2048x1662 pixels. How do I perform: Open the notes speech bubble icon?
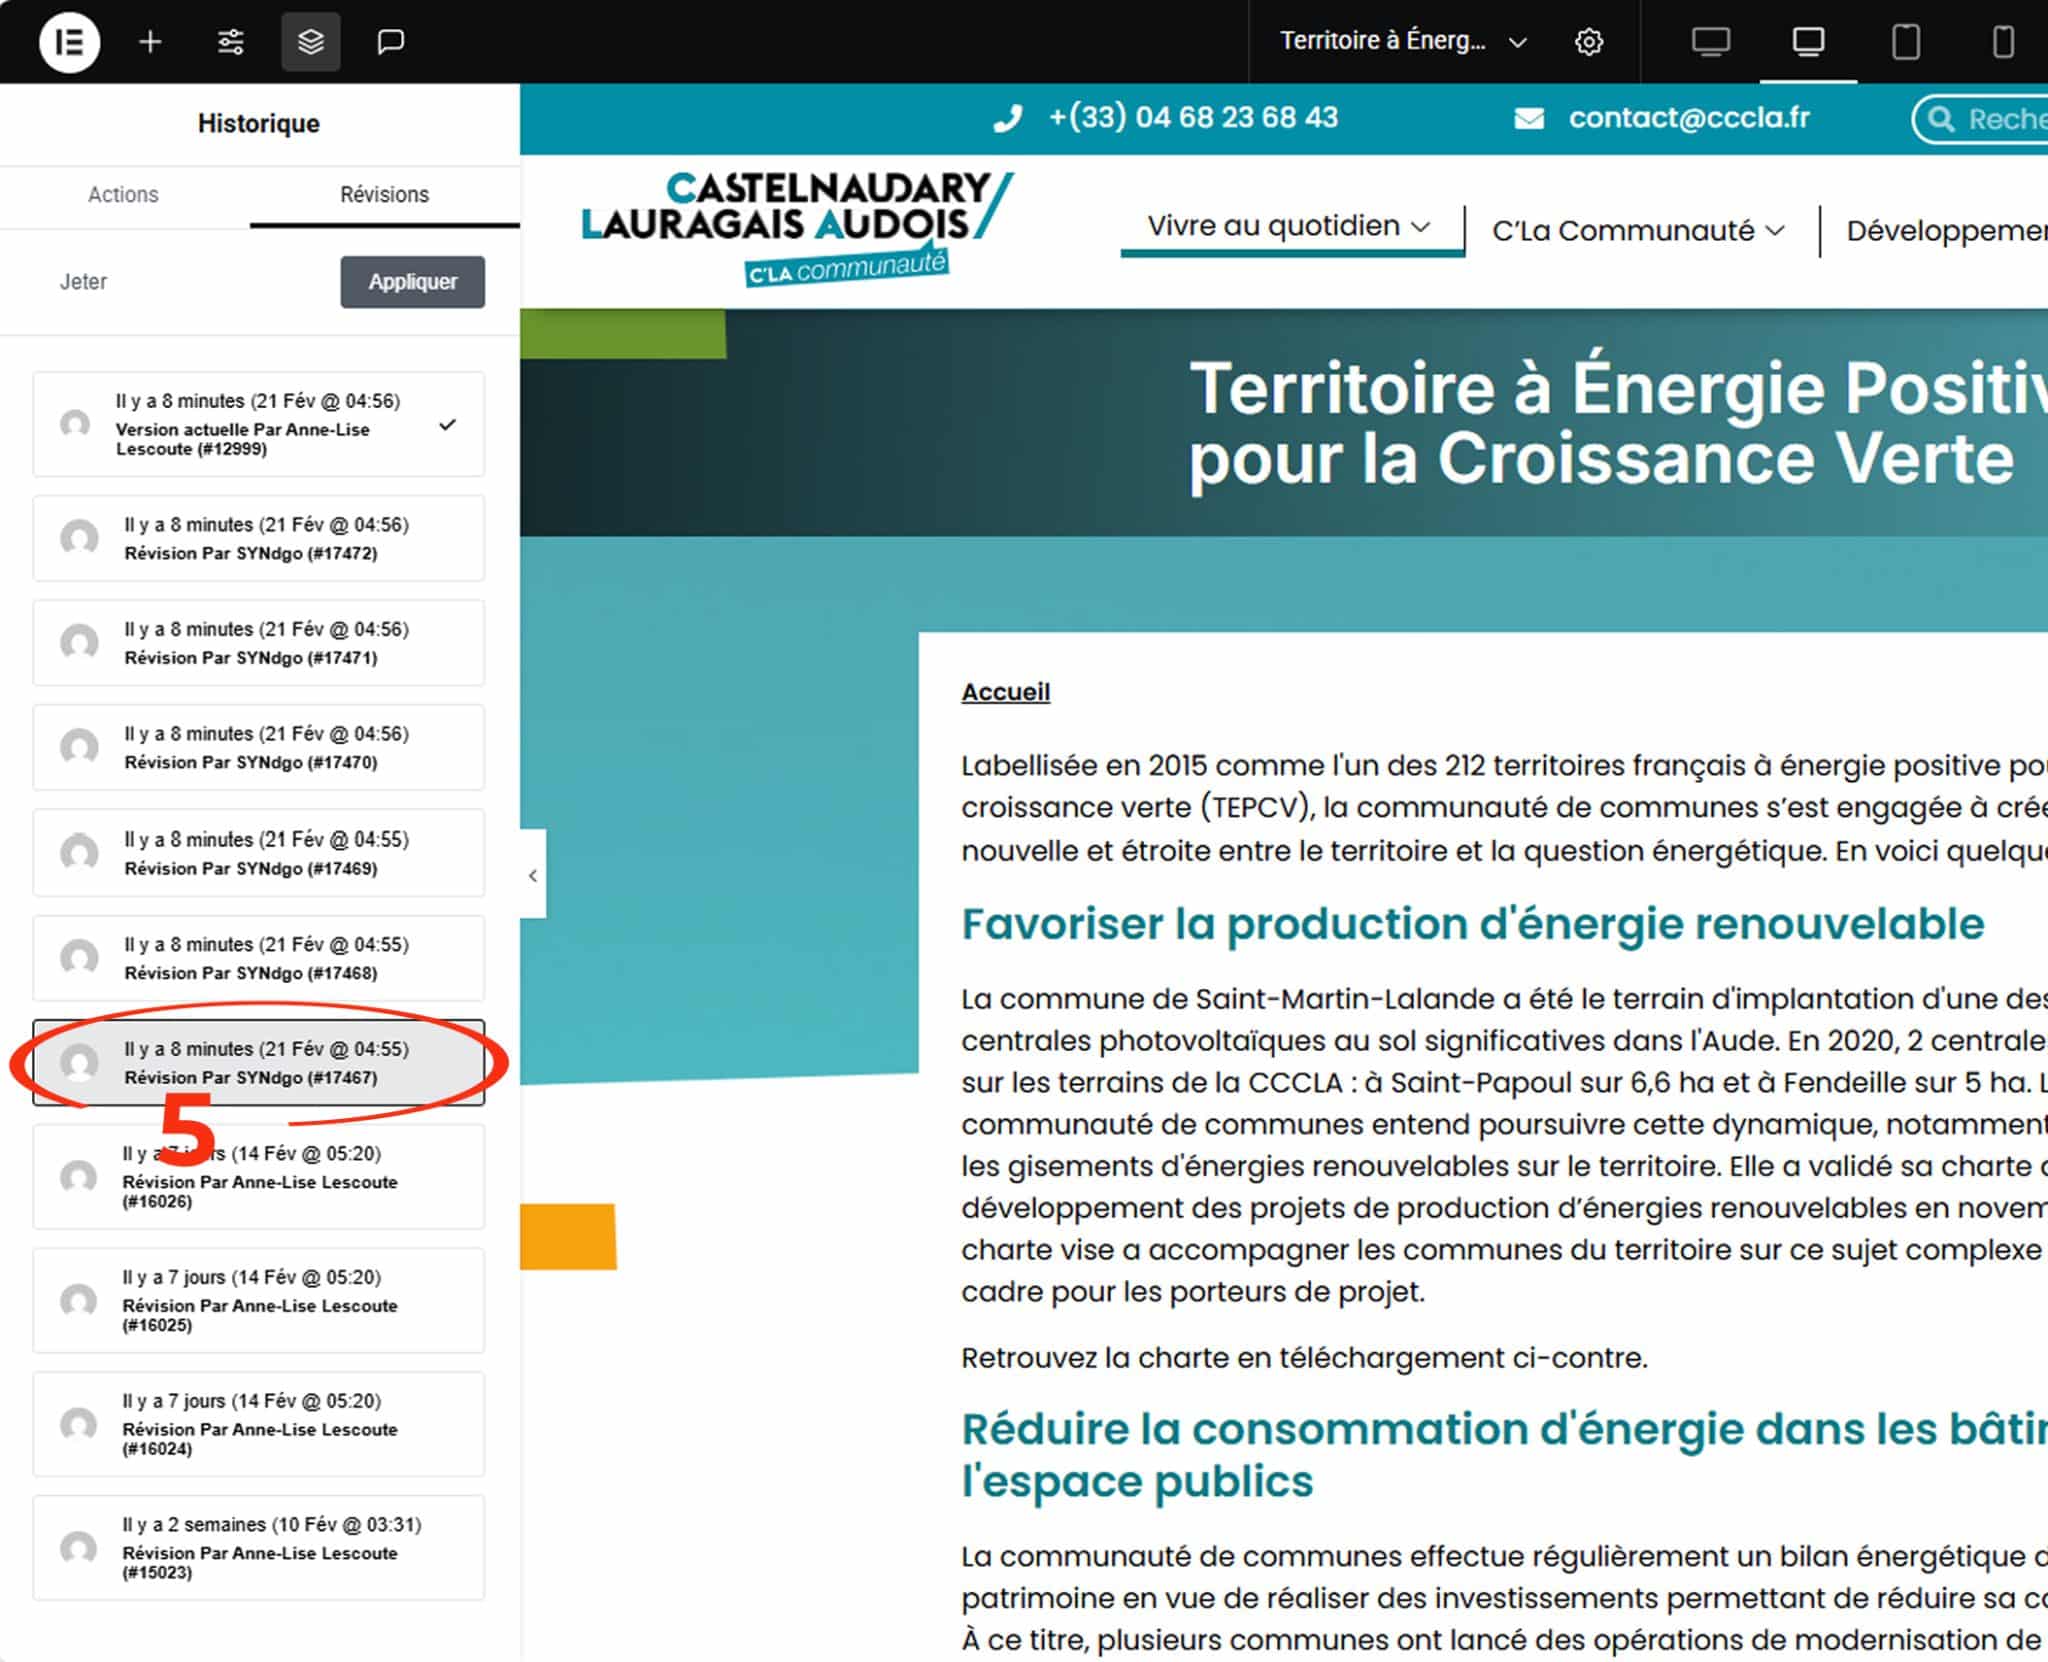[x=390, y=42]
